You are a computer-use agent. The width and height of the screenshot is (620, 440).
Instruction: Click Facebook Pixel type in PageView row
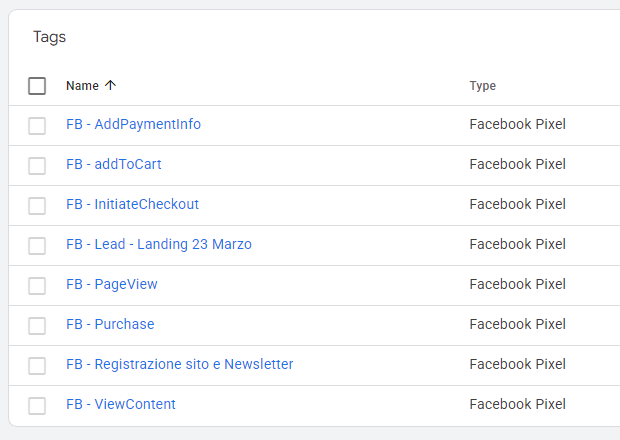coord(517,284)
